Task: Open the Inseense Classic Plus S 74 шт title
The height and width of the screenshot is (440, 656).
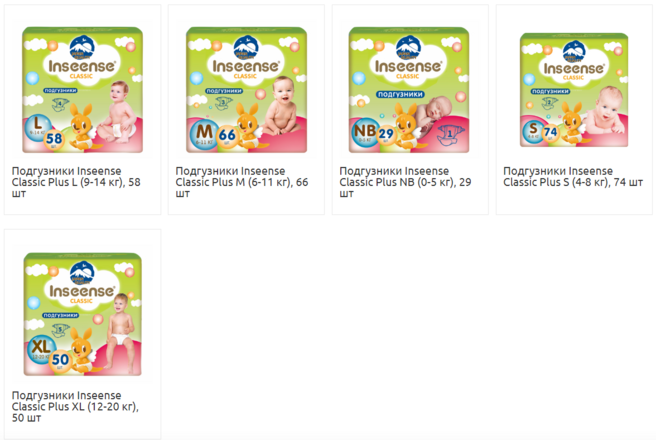Action: coord(573,177)
